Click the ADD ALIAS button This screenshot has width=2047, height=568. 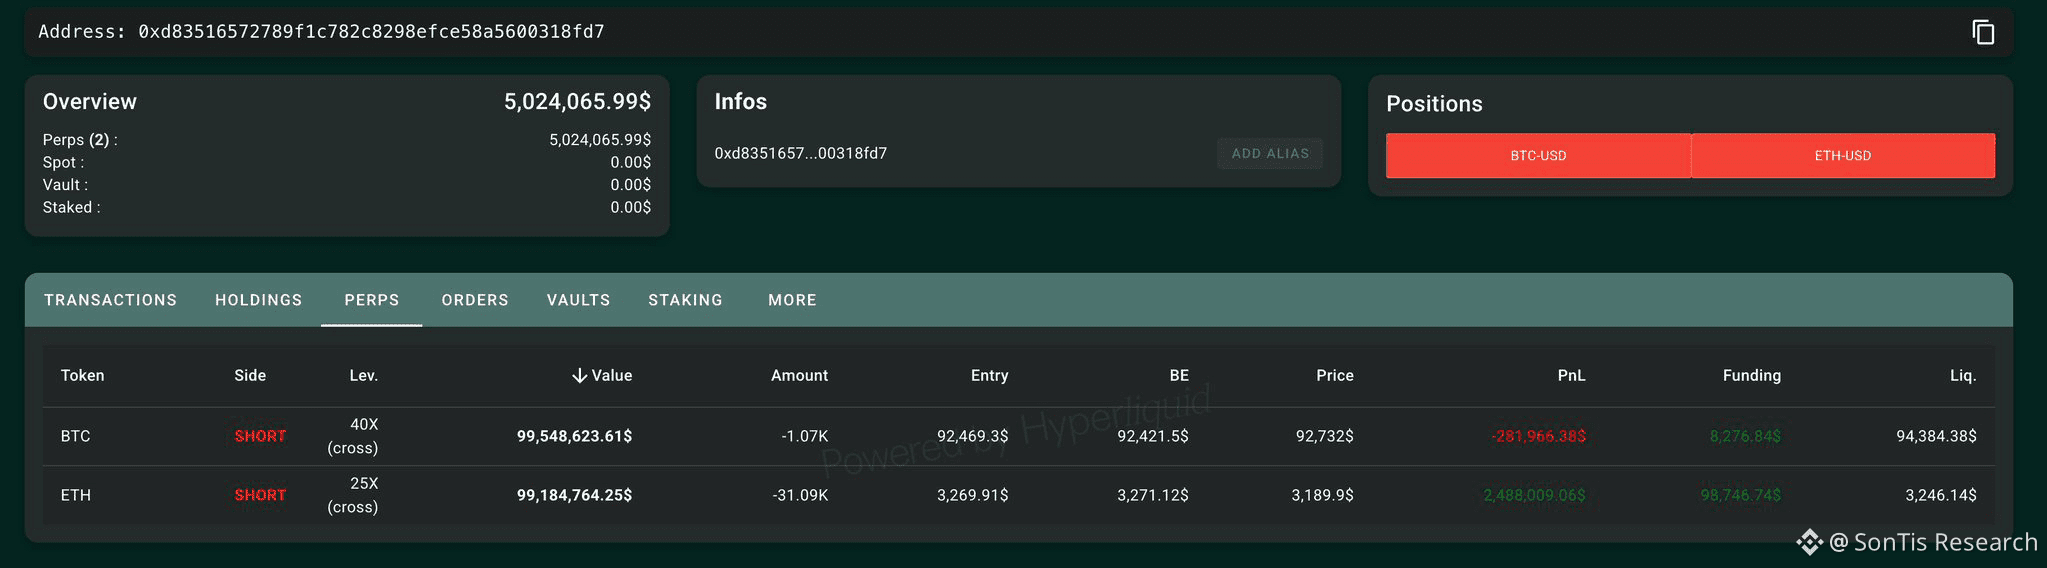pos(1269,153)
